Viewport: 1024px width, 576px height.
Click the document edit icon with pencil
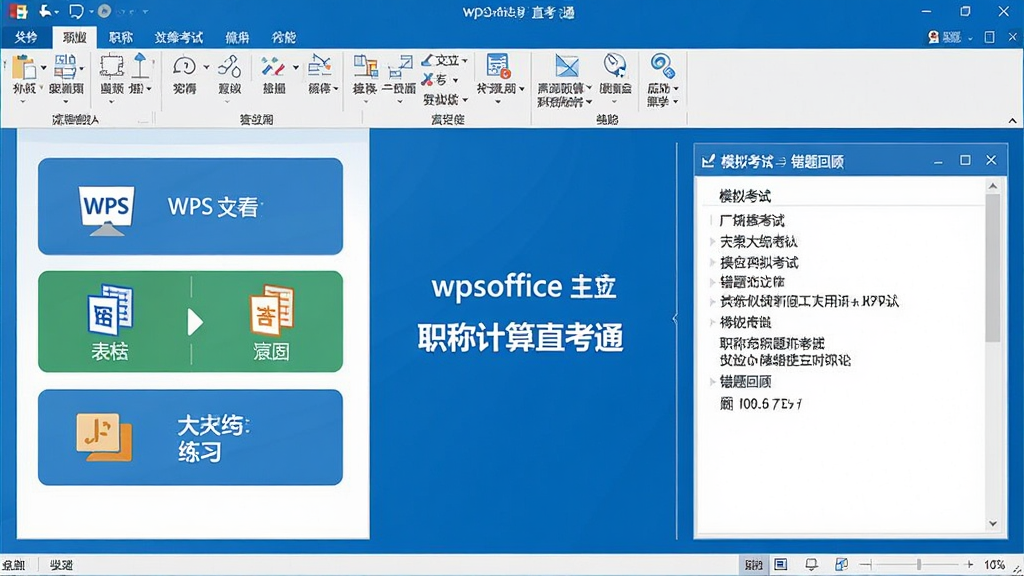click(319, 66)
